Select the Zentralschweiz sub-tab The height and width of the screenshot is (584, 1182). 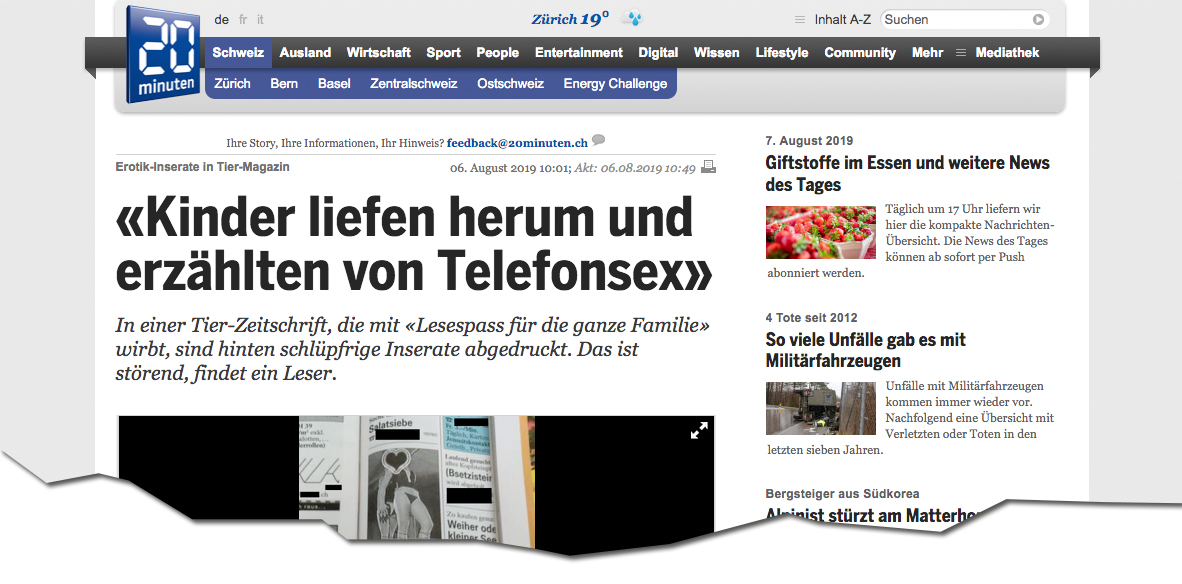pos(413,84)
